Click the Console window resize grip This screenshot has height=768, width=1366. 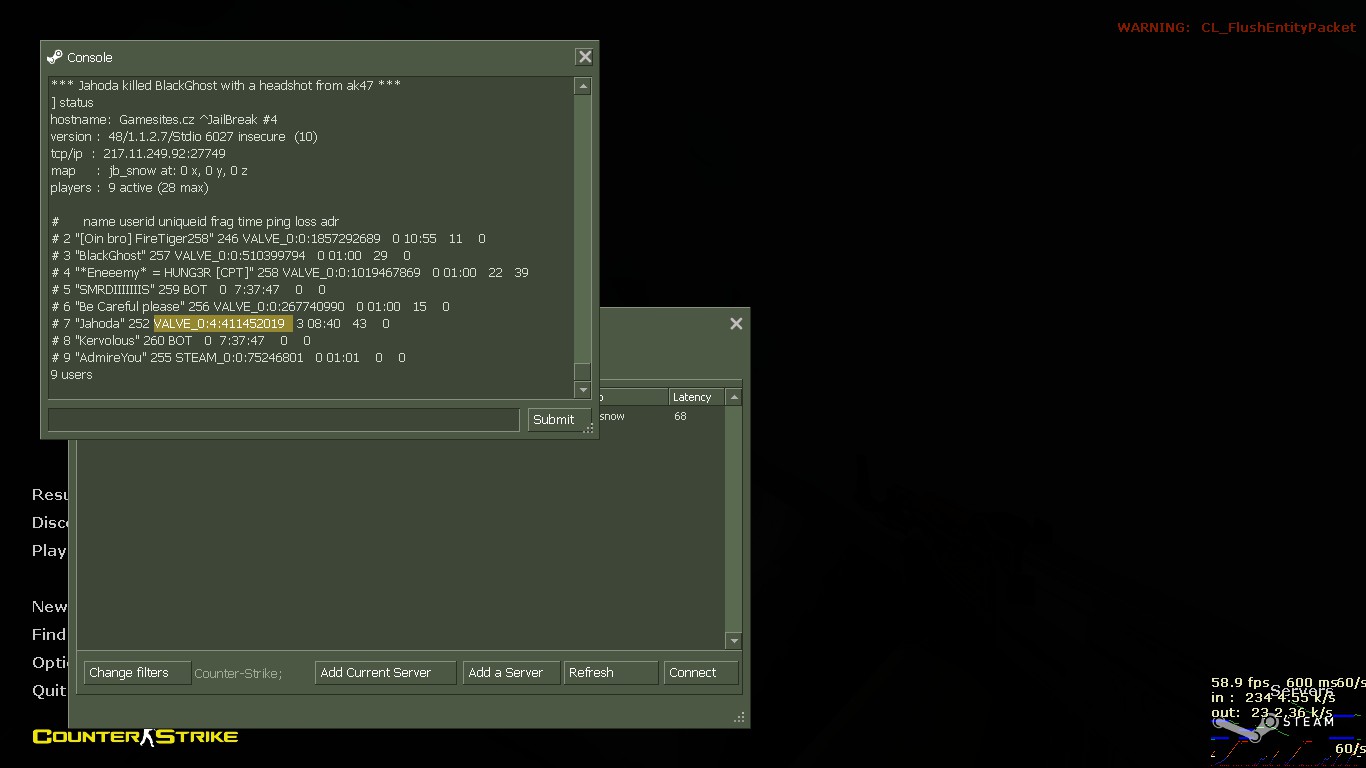point(589,428)
